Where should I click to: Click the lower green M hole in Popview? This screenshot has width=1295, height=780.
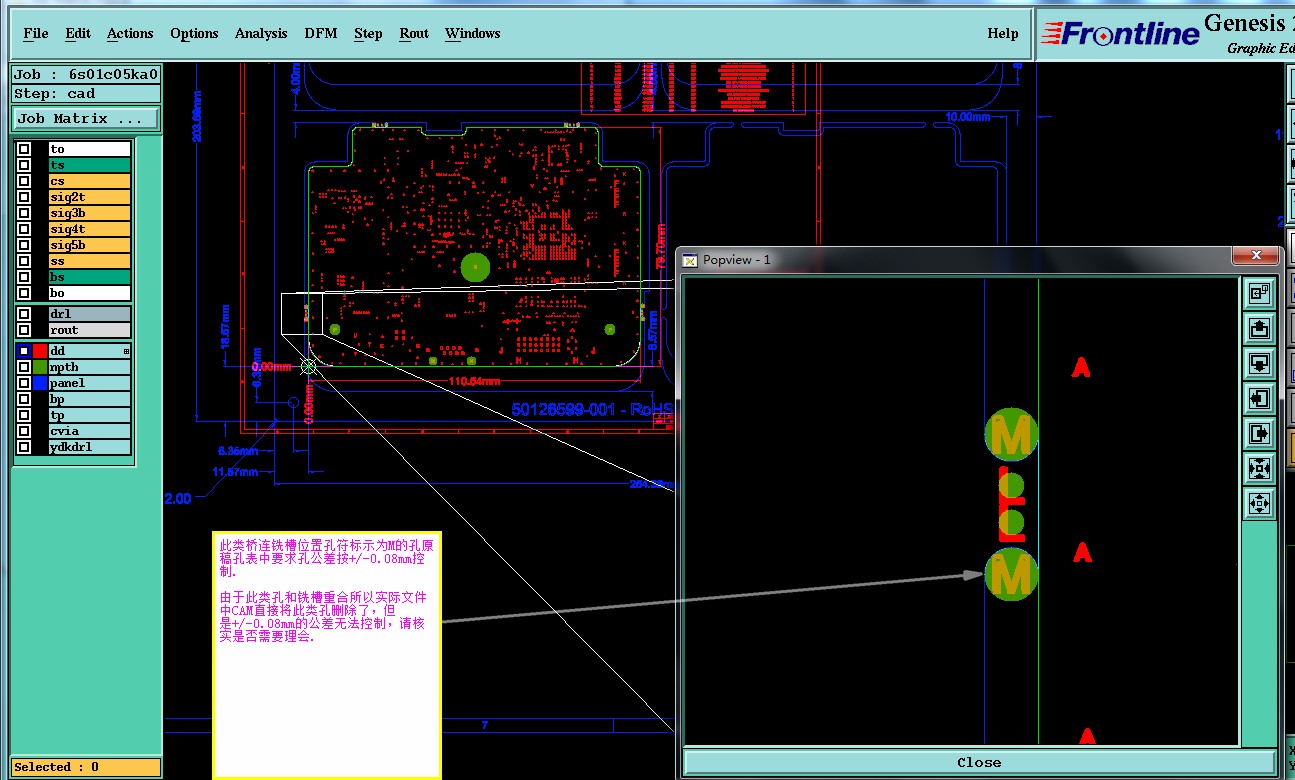click(1011, 575)
